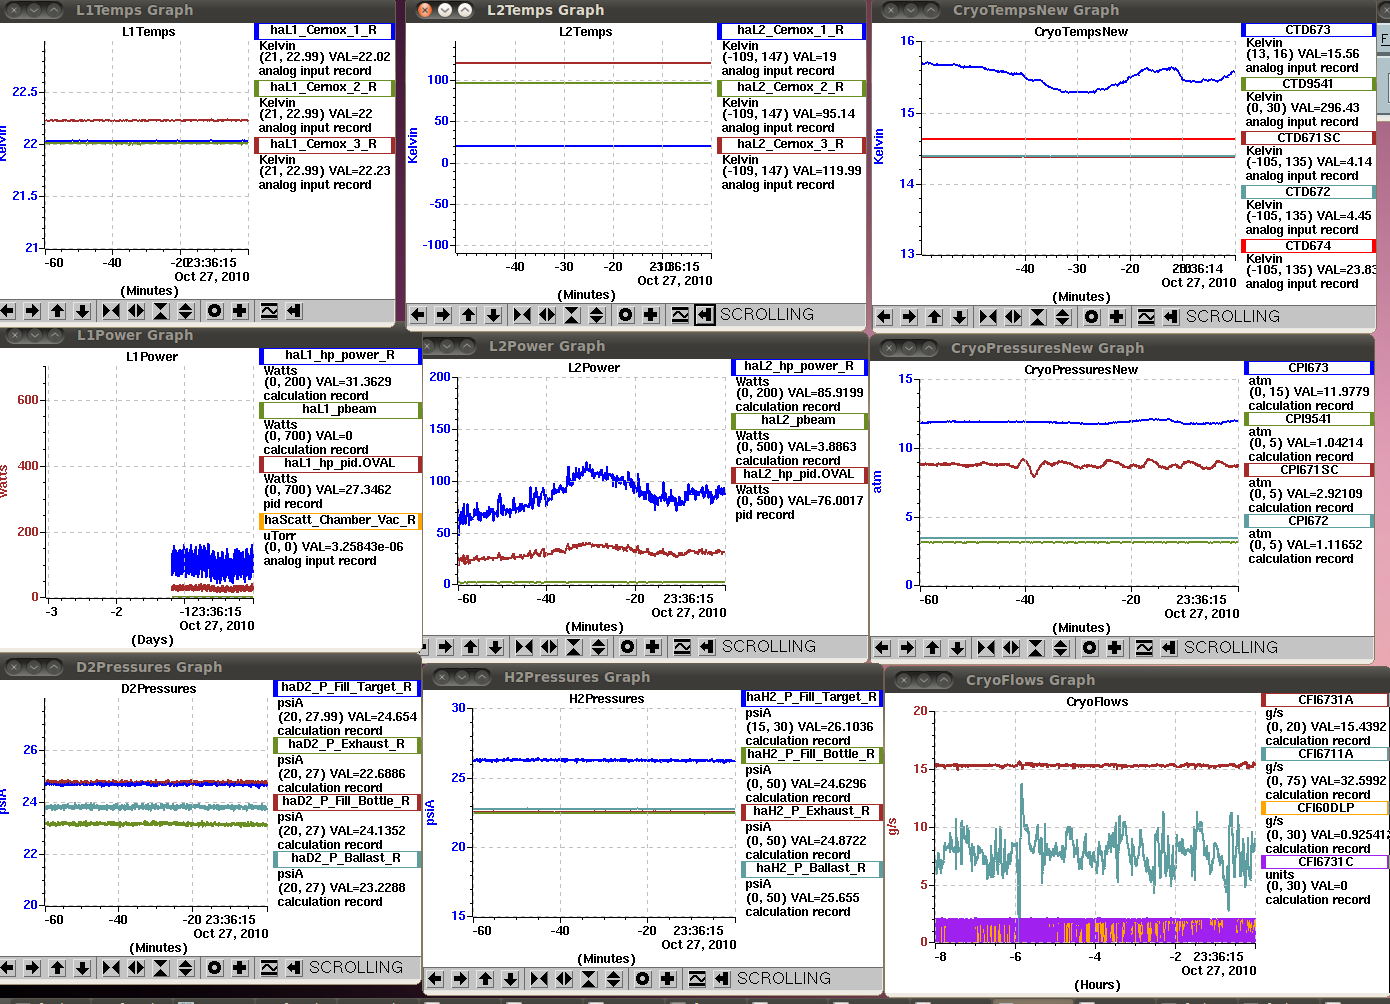Screen dimensions: 1390x1004
Task: Zoom out time axis in D2Pressures toolbar
Action: coord(136,968)
